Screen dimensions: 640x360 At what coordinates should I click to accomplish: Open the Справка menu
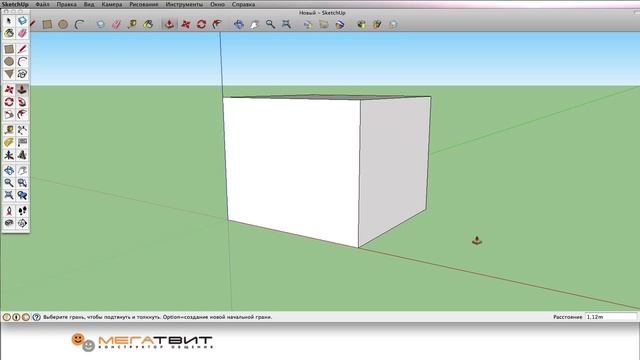pyautogui.click(x=243, y=4)
